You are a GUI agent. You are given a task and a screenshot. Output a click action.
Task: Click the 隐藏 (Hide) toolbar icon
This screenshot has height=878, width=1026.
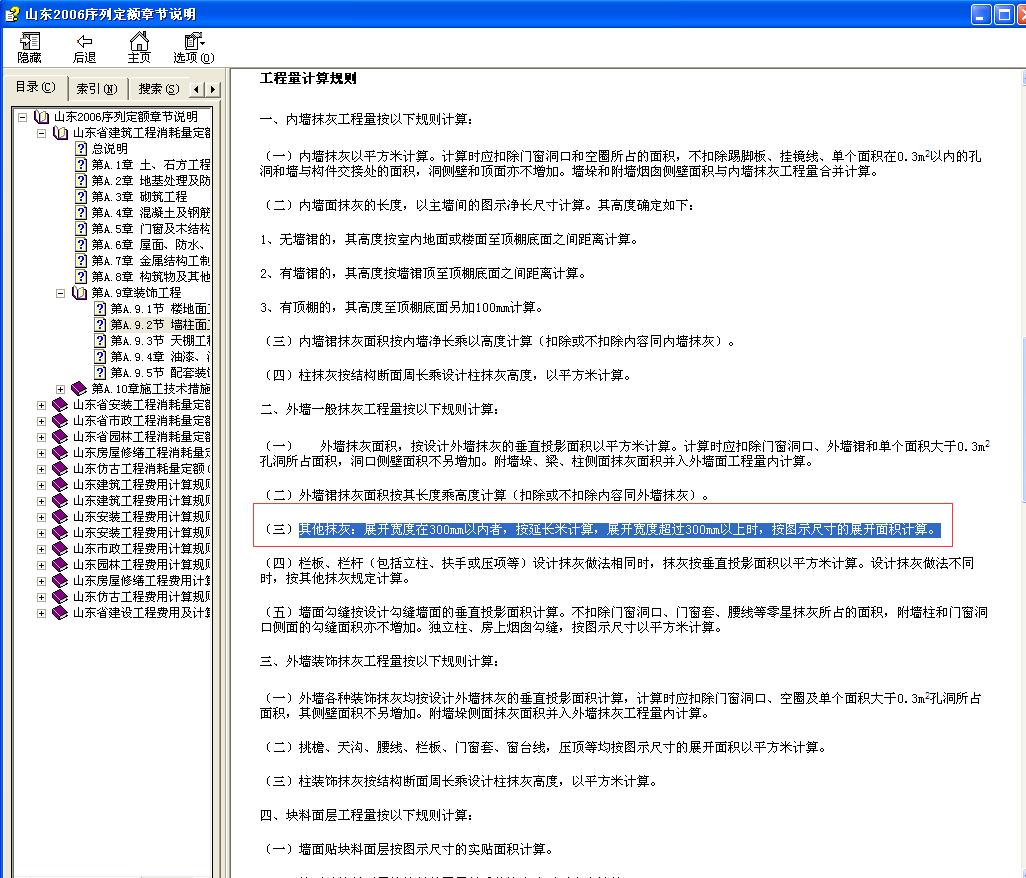coord(29,48)
